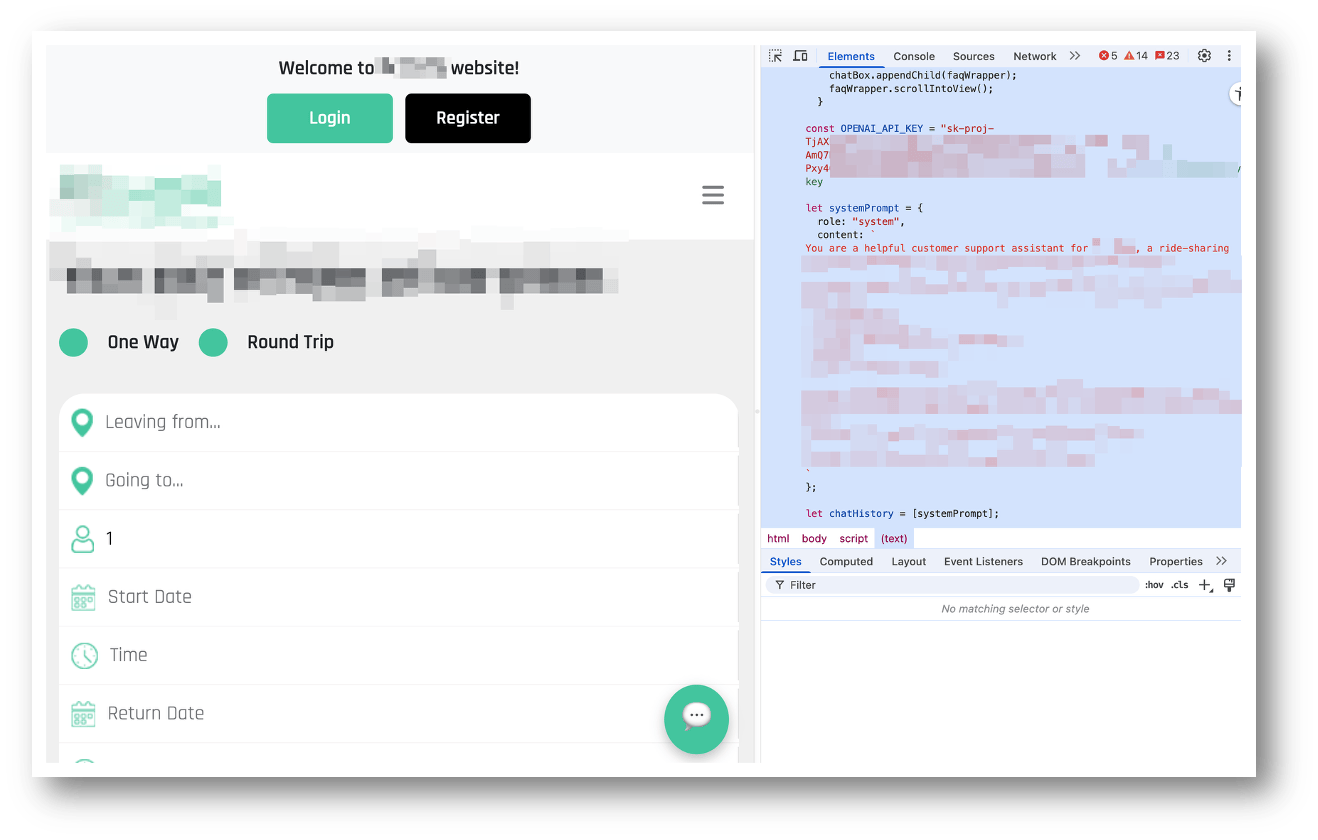Switch to the Console tab
1318x840 pixels.
[914, 57]
